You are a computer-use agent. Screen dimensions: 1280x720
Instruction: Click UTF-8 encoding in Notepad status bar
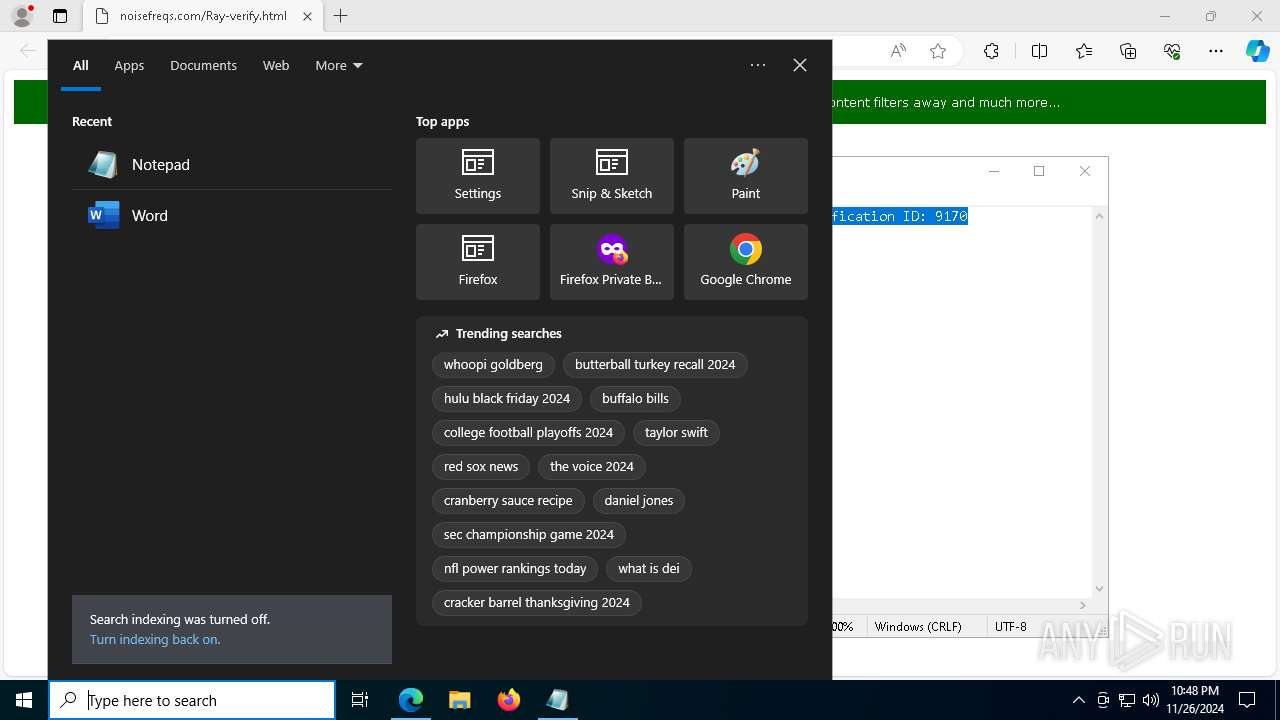(x=1011, y=627)
